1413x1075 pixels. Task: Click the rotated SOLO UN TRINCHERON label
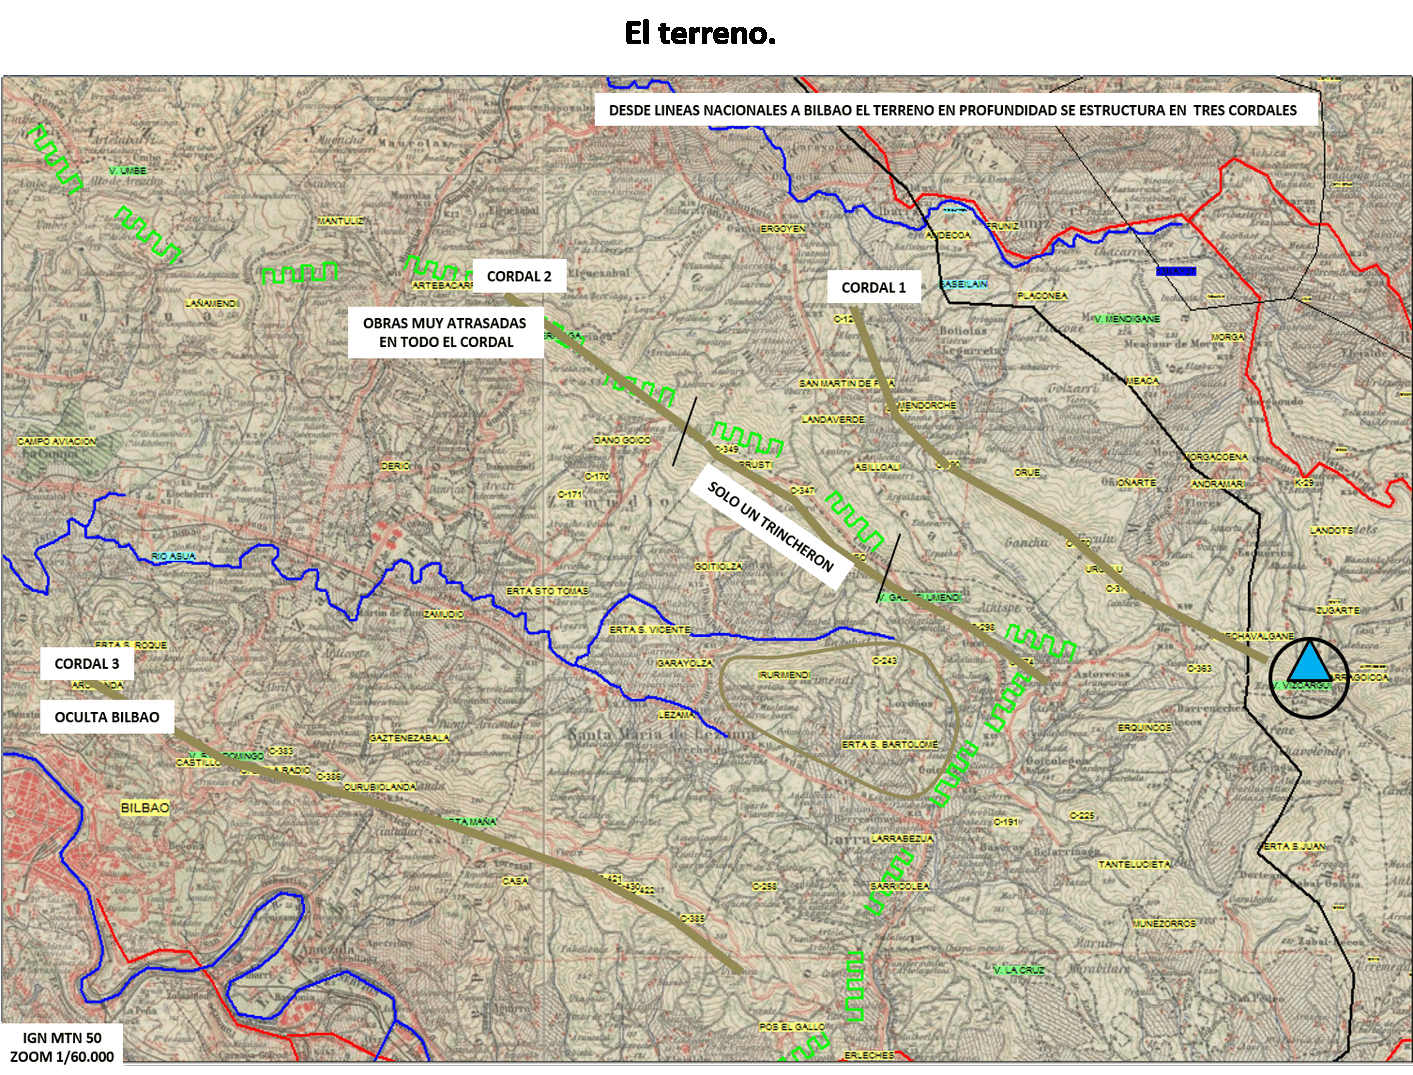(x=771, y=526)
